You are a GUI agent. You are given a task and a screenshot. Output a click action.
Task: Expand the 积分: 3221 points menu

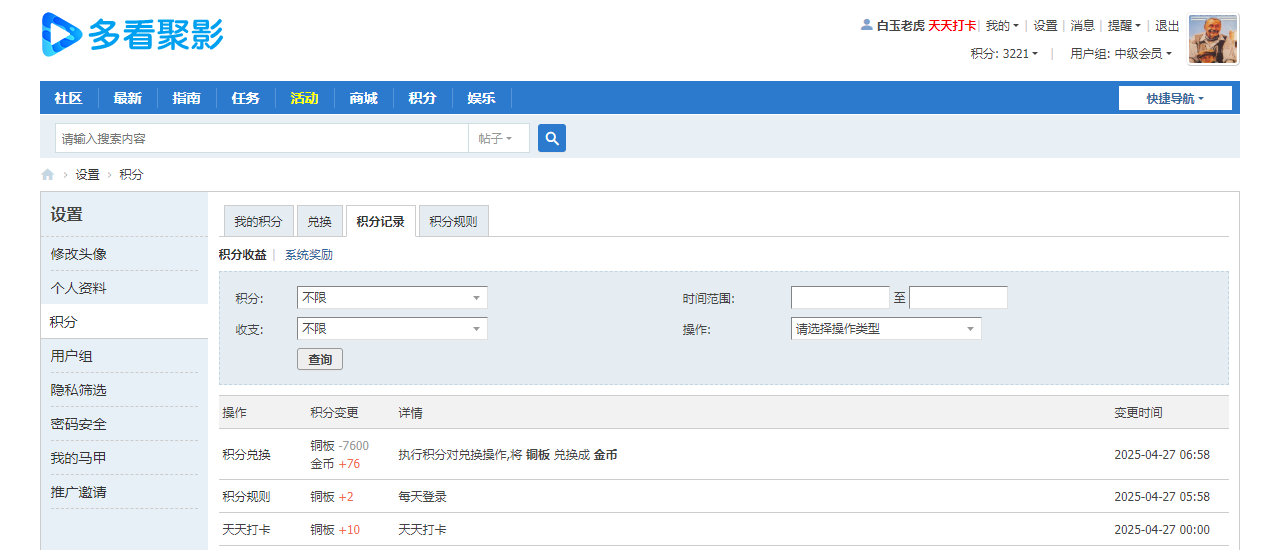coord(1004,54)
